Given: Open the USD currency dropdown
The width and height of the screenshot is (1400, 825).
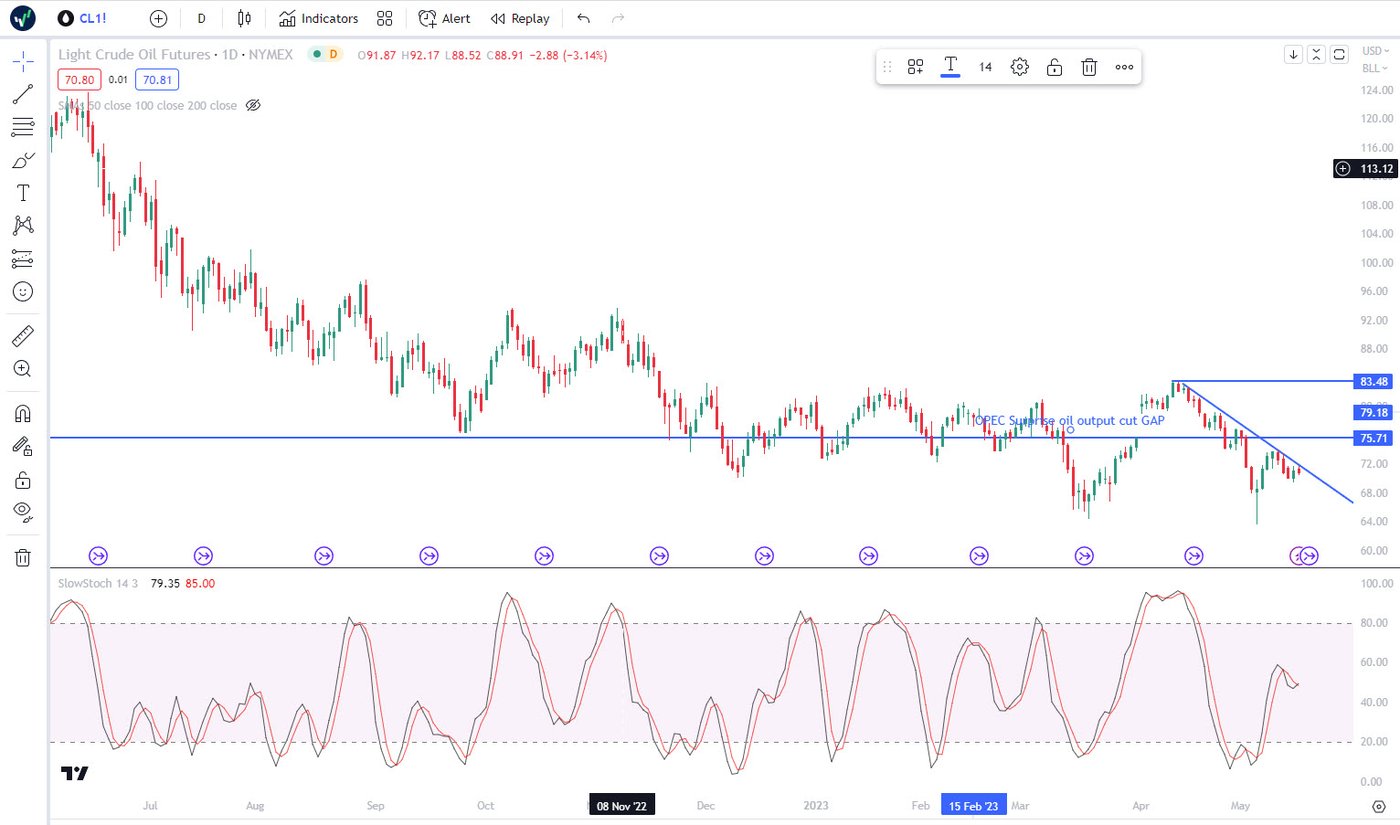Looking at the screenshot, I should (x=1370, y=51).
